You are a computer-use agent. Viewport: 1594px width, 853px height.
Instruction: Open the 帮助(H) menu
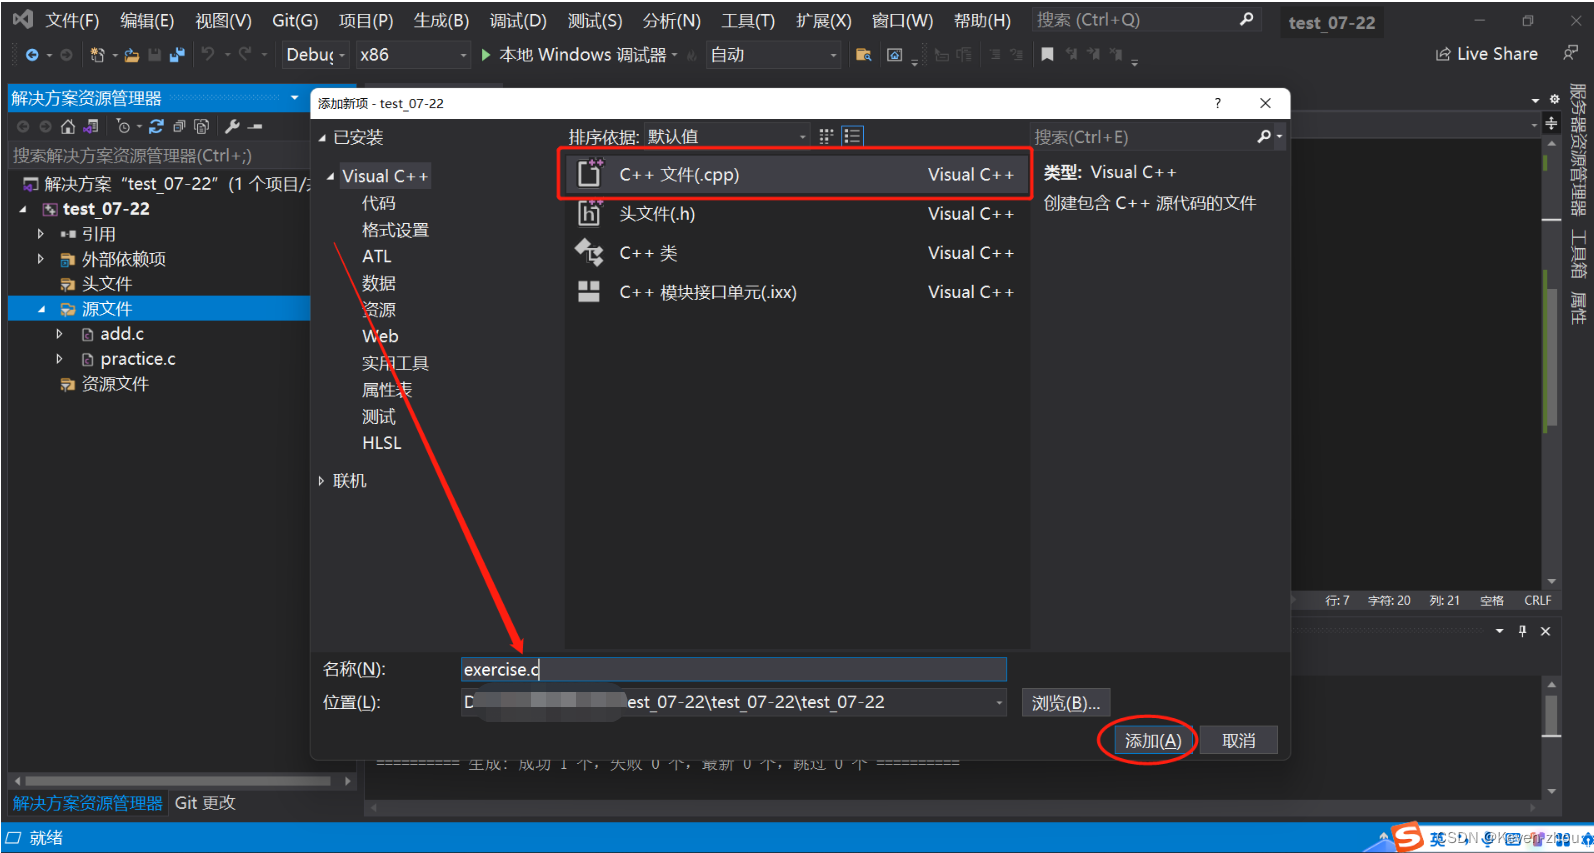982,20
